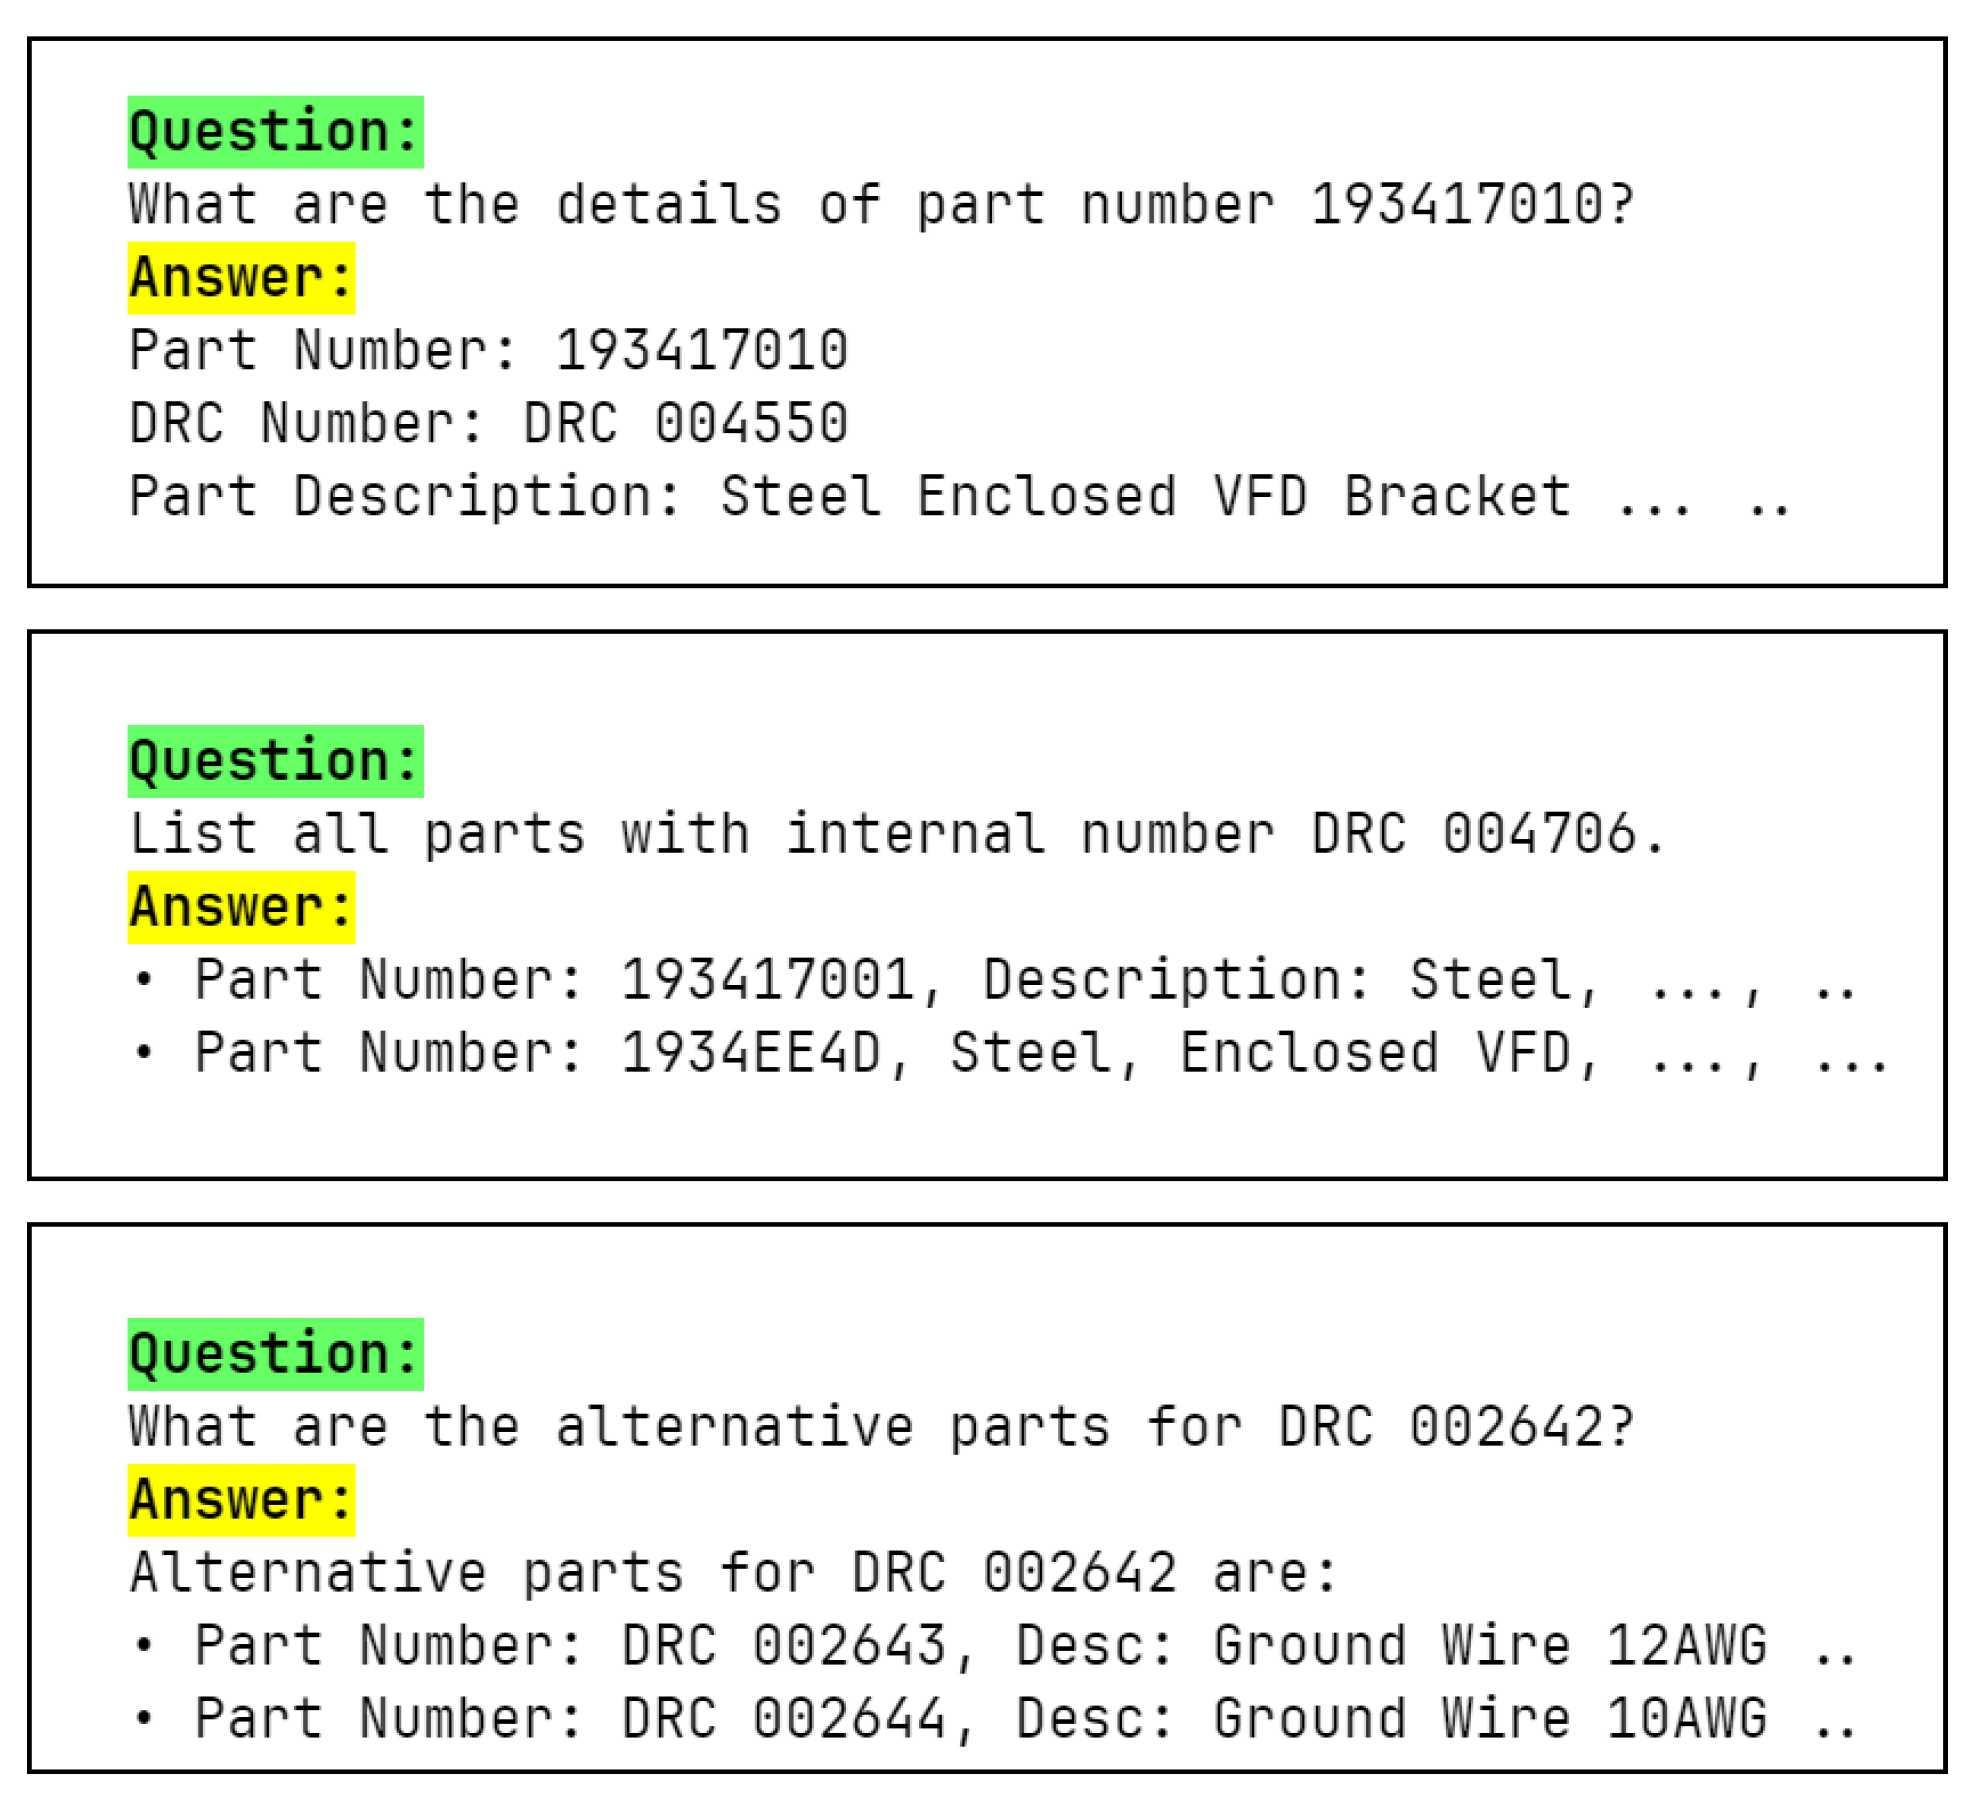Click the bullet for part 1934EE4D

coord(144,1052)
